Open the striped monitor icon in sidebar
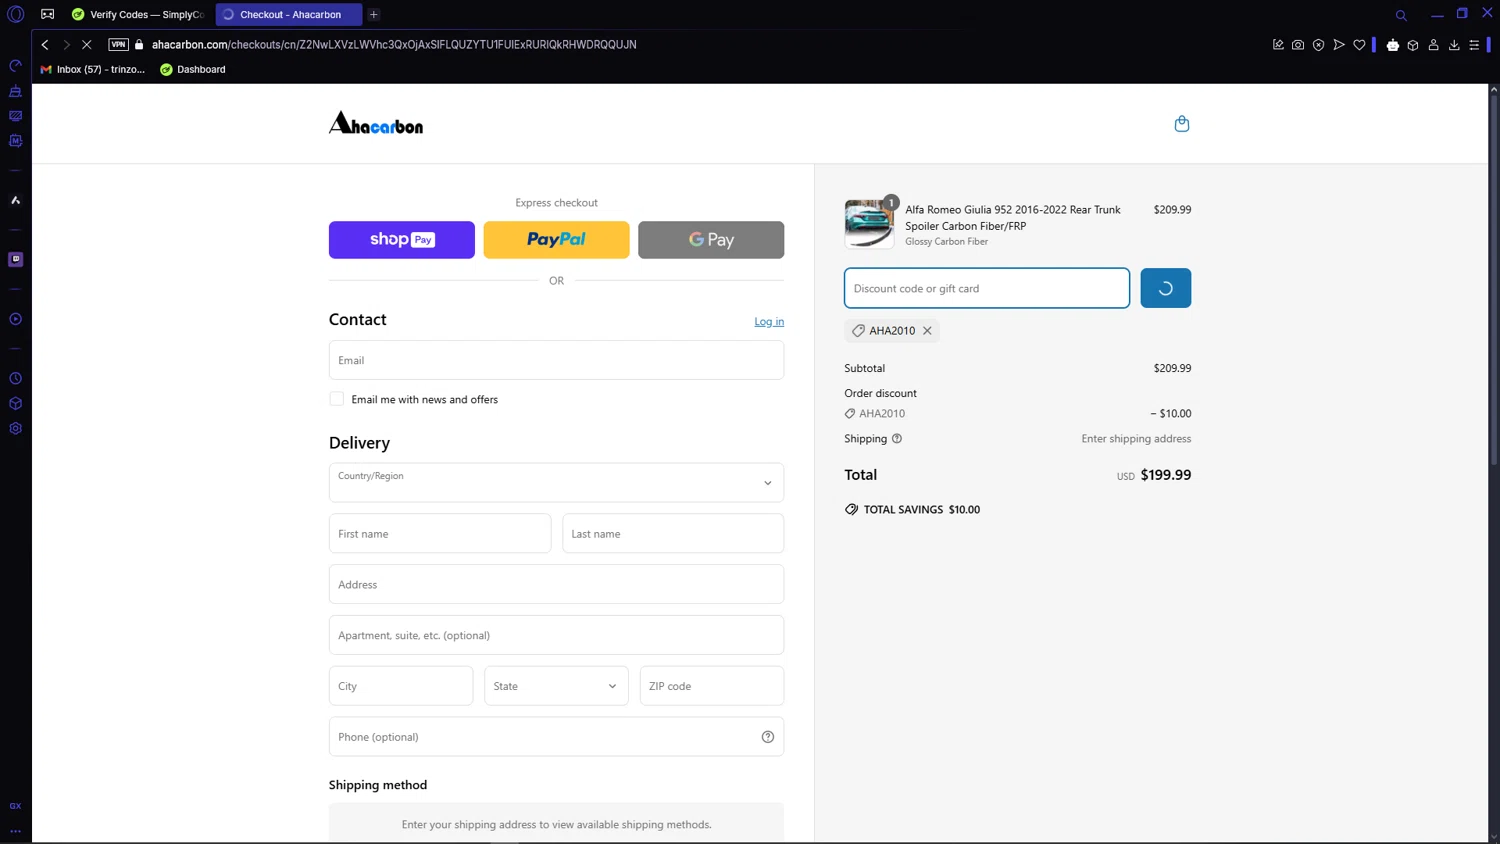 pos(15,116)
